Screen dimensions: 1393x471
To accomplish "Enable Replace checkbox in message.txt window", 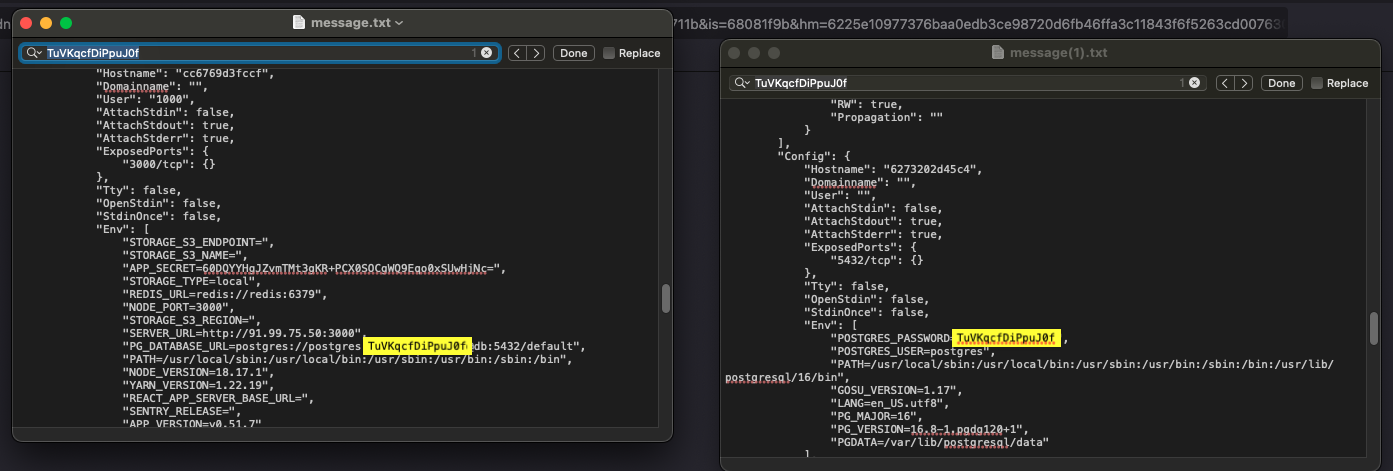I will (609, 53).
